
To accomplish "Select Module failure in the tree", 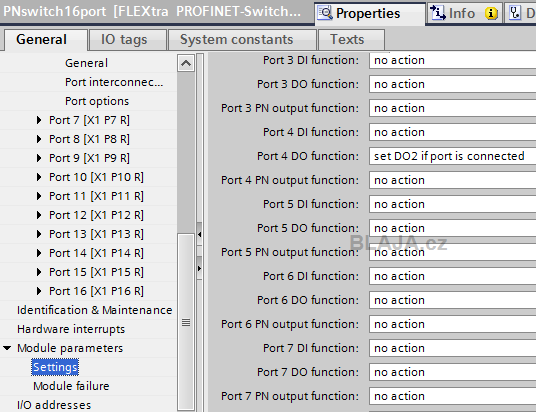I will 71,386.
